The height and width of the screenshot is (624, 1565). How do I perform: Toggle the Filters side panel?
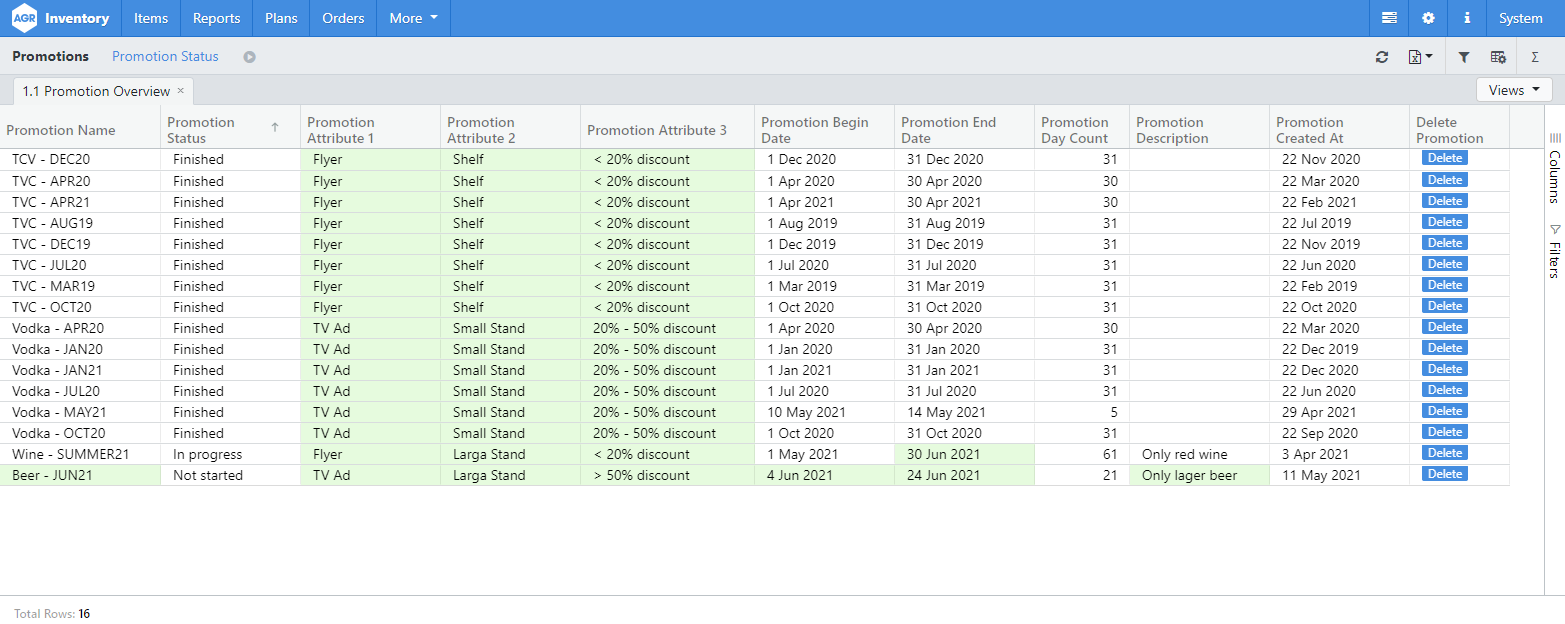(1554, 251)
